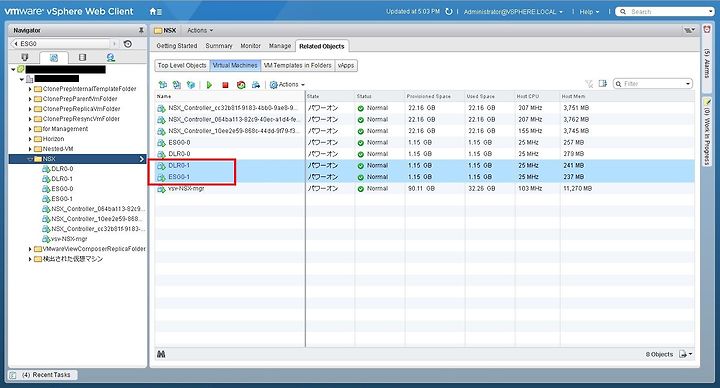Click Create new virtual machine icon
The width and height of the screenshot is (720, 388).
tap(163, 85)
